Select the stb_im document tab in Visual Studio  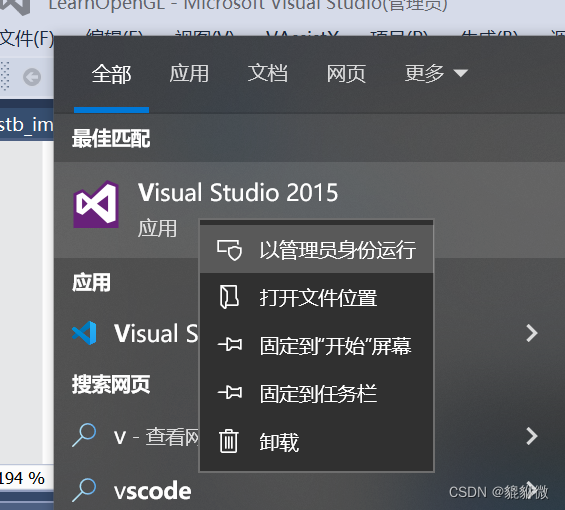(x=27, y=125)
